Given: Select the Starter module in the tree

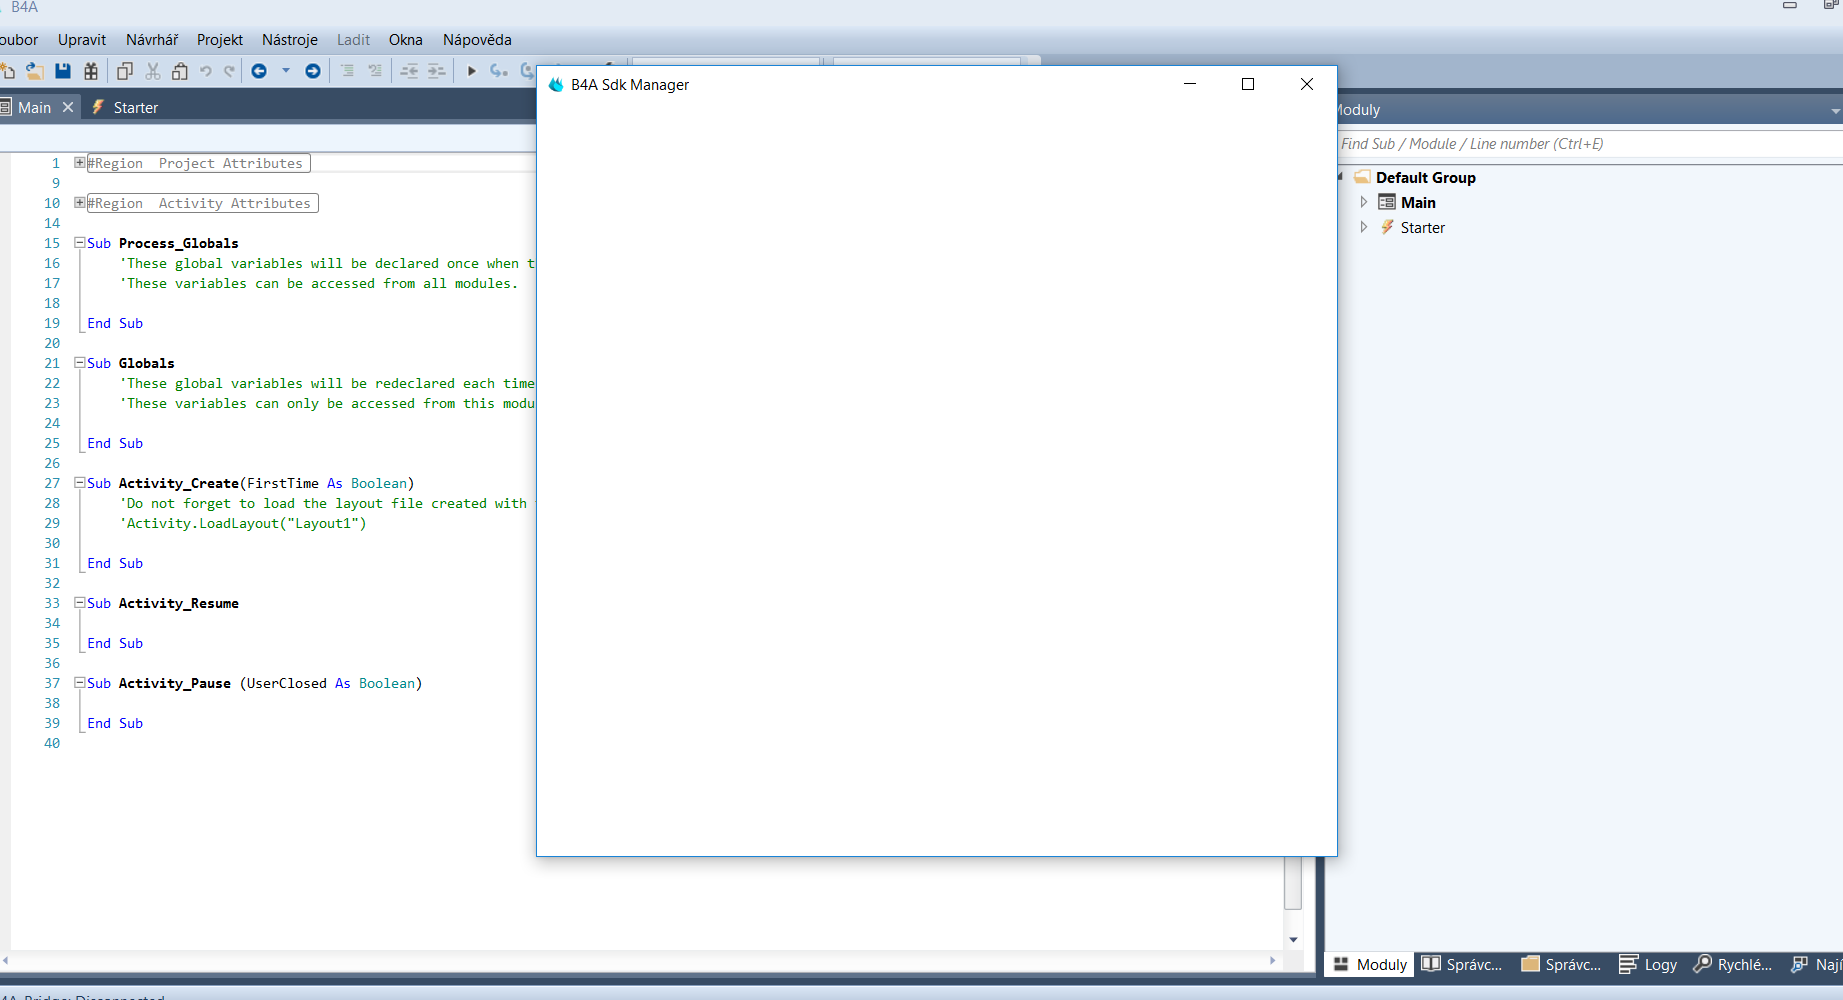Looking at the screenshot, I should [x=1422, y=227].
